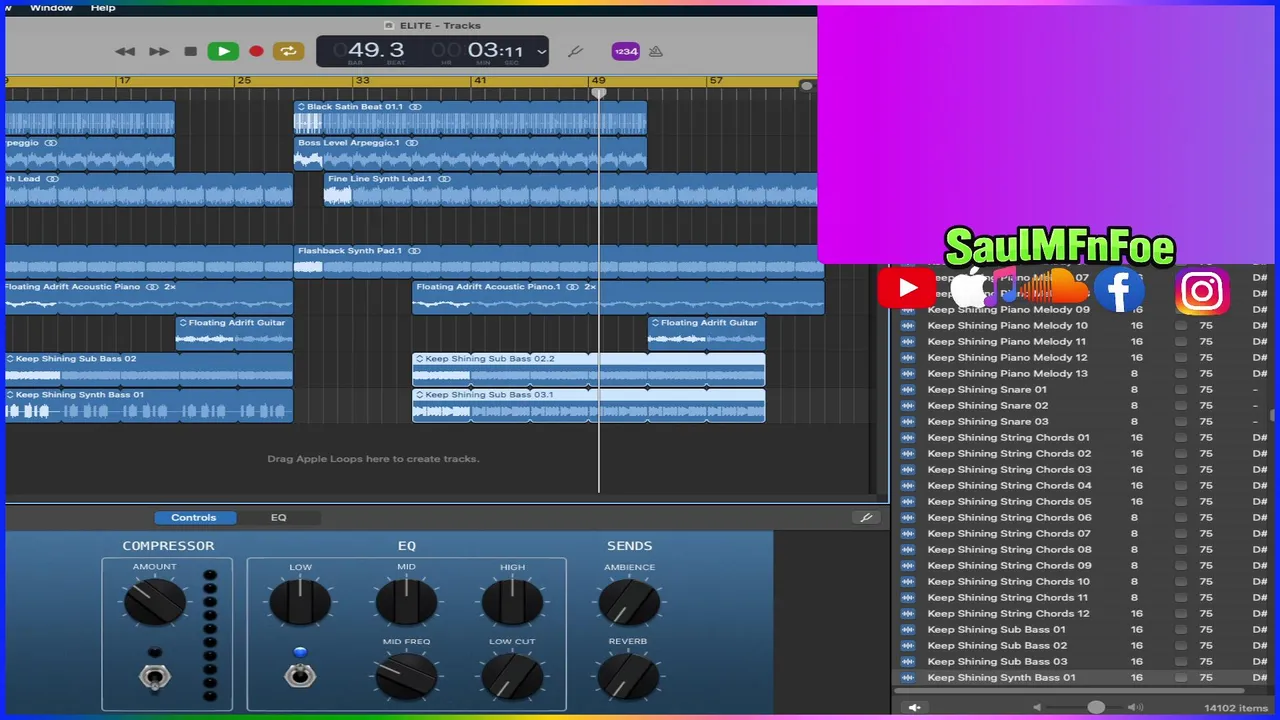This screenshot has width=1280, height=720.
Task: Click waveform icon for Keep Shining Piano Melody 13
Action: 908,373
